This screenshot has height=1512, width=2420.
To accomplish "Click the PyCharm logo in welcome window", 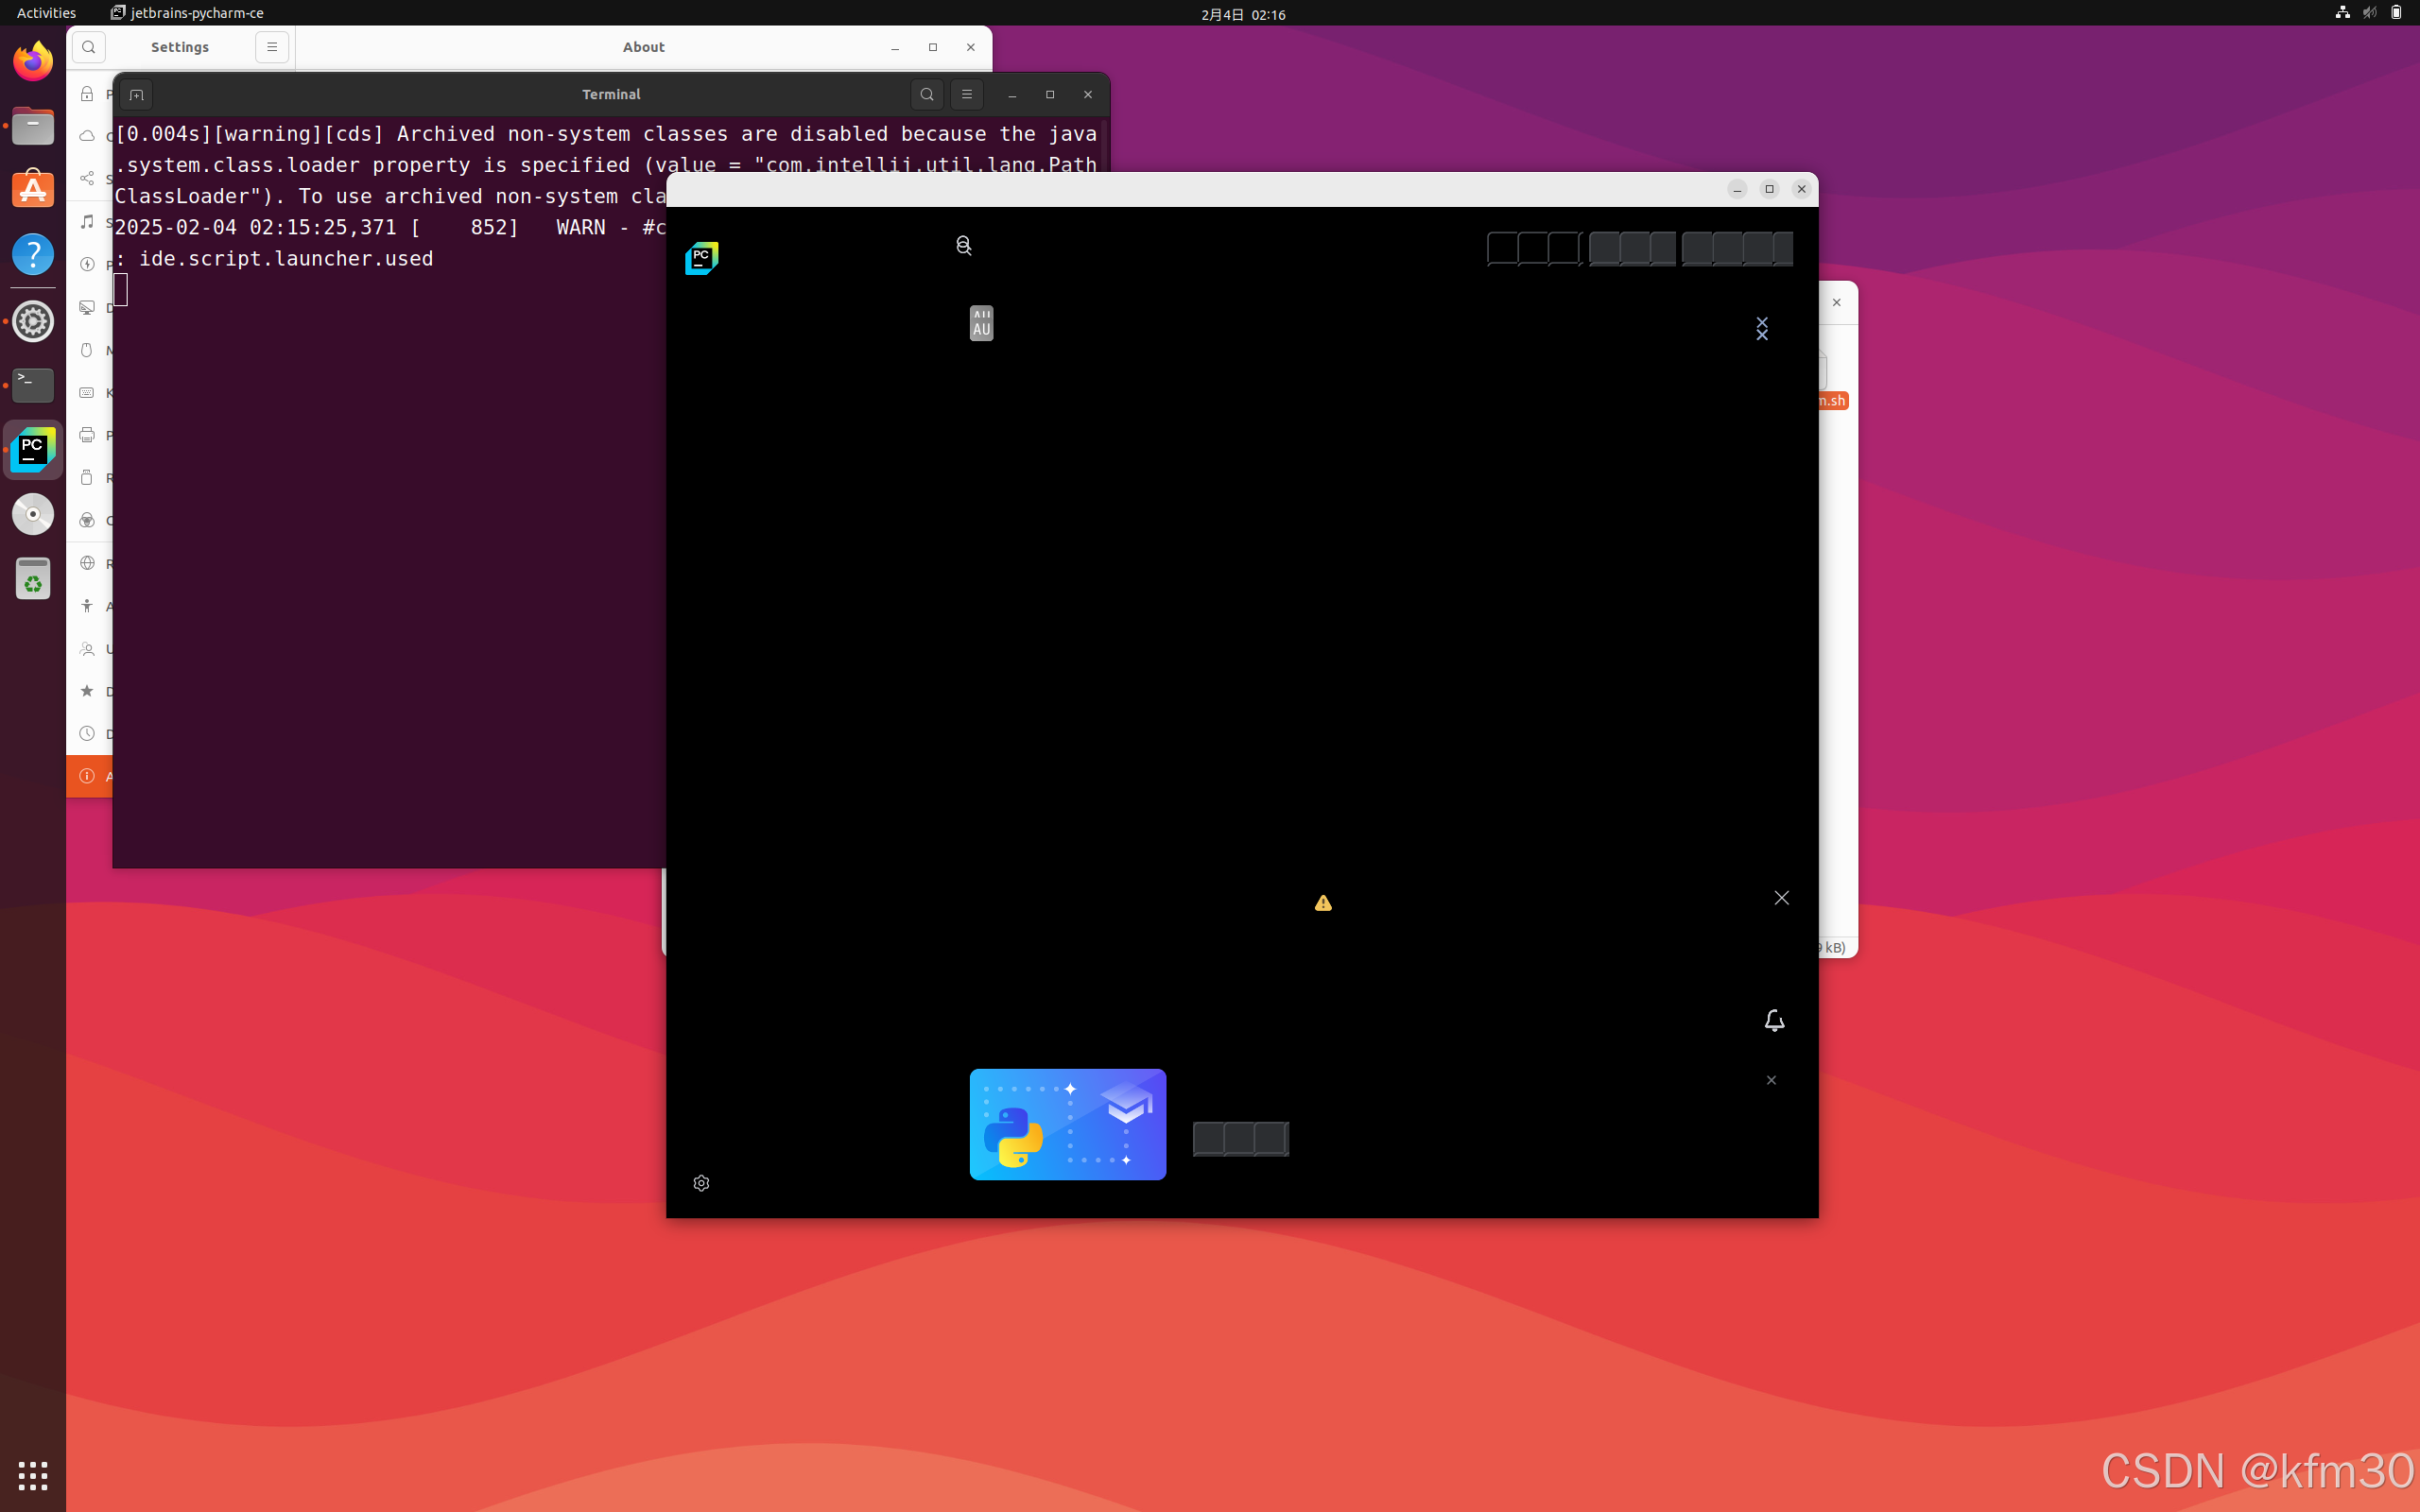I will (701, 258).
